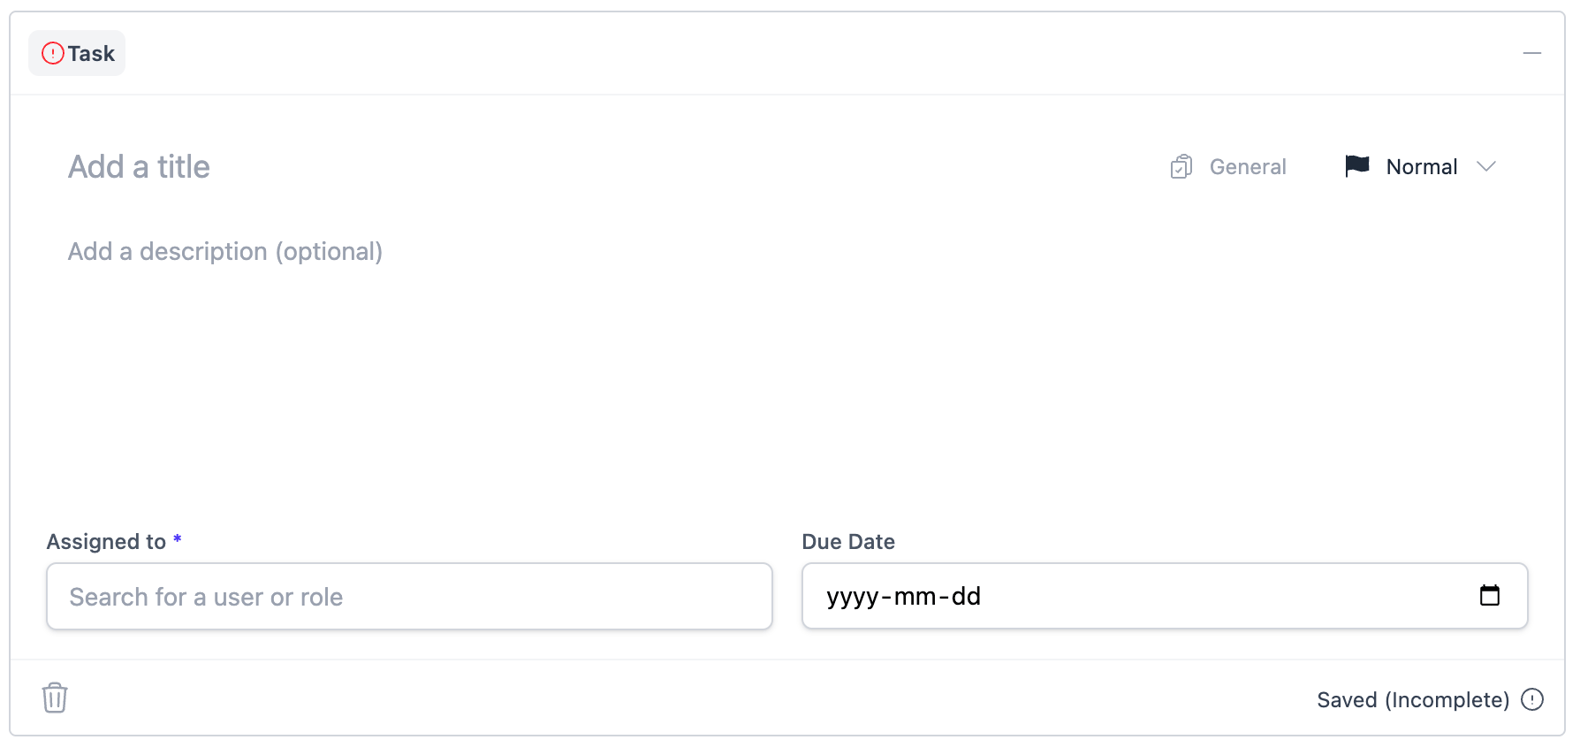
Task: Click the Assigned to field label
Action: 106,542
